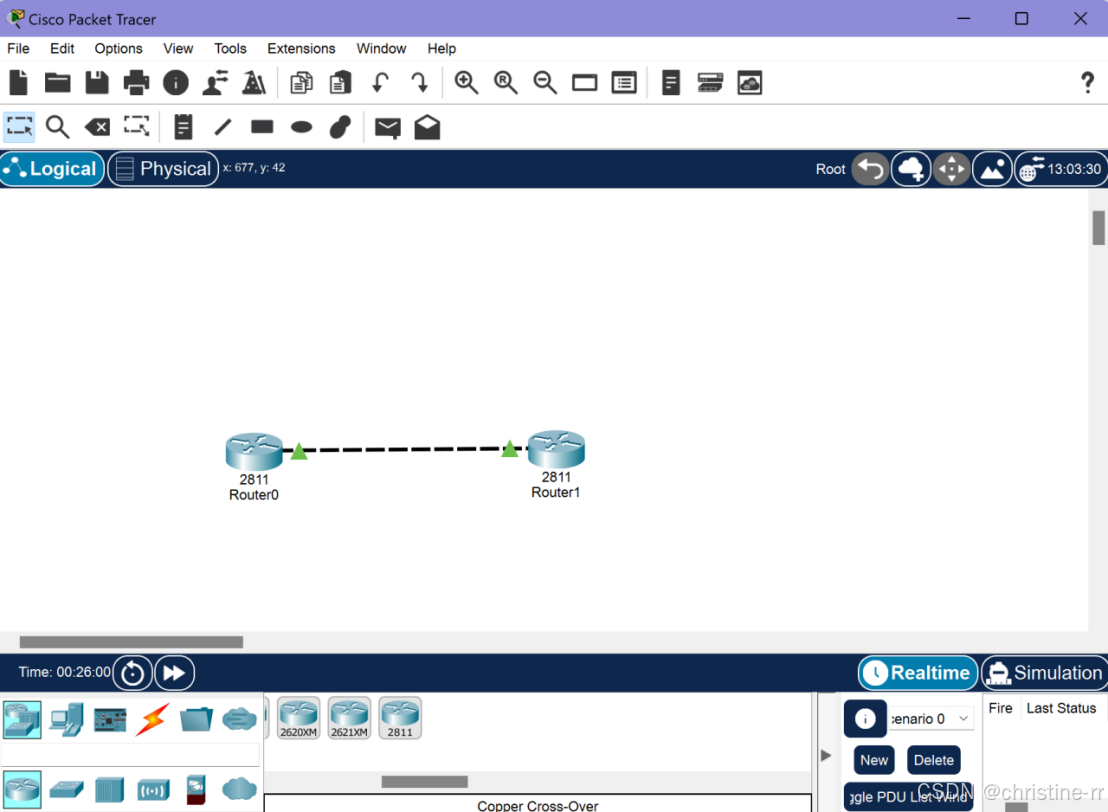
Task: Set the tiled background image
Action: (x=992, y=170)
